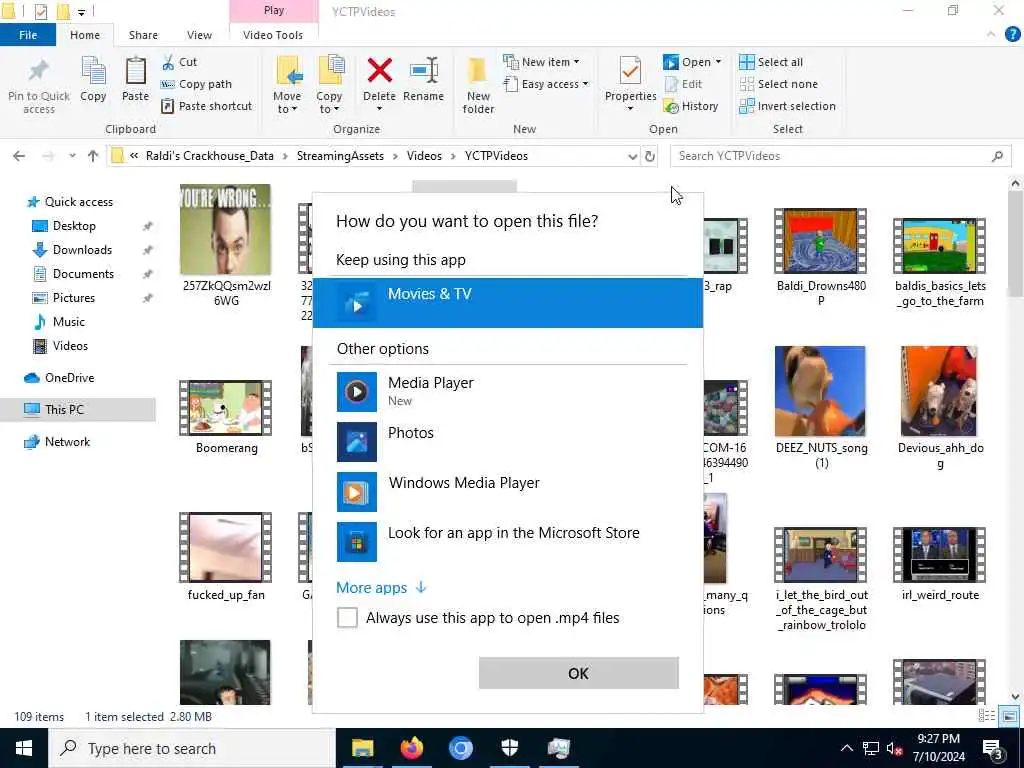Click the blue Help question icon
This screenshot has height=768, width=1024.
(x=1012, y=35)
